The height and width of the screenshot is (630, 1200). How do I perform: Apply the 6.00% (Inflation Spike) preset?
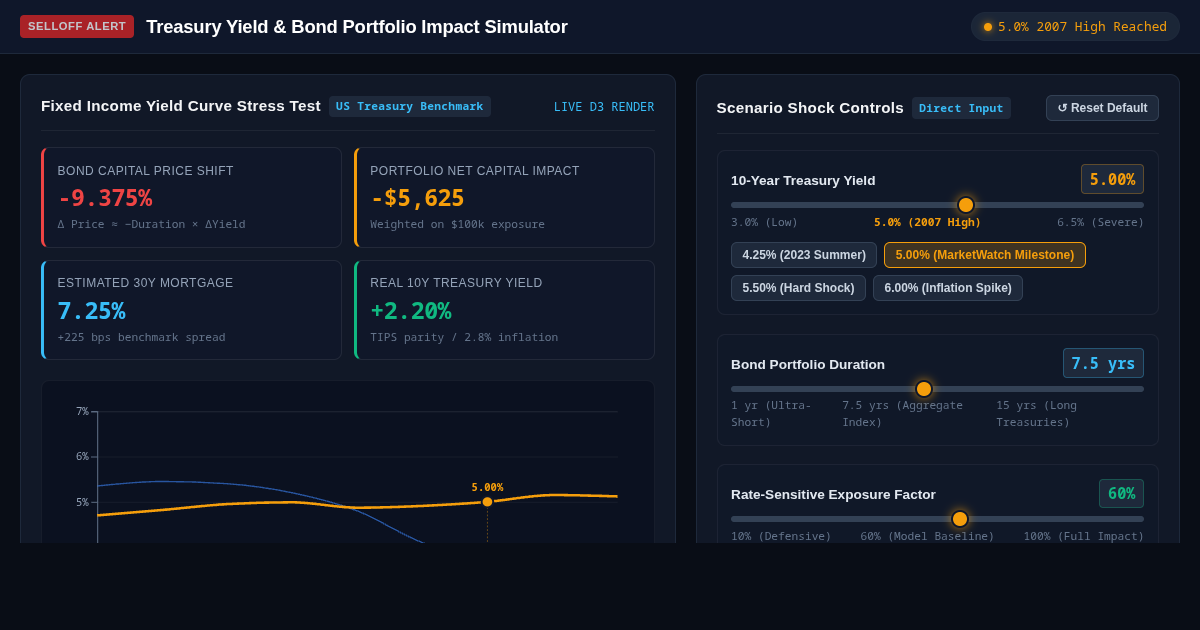[948, 288]
